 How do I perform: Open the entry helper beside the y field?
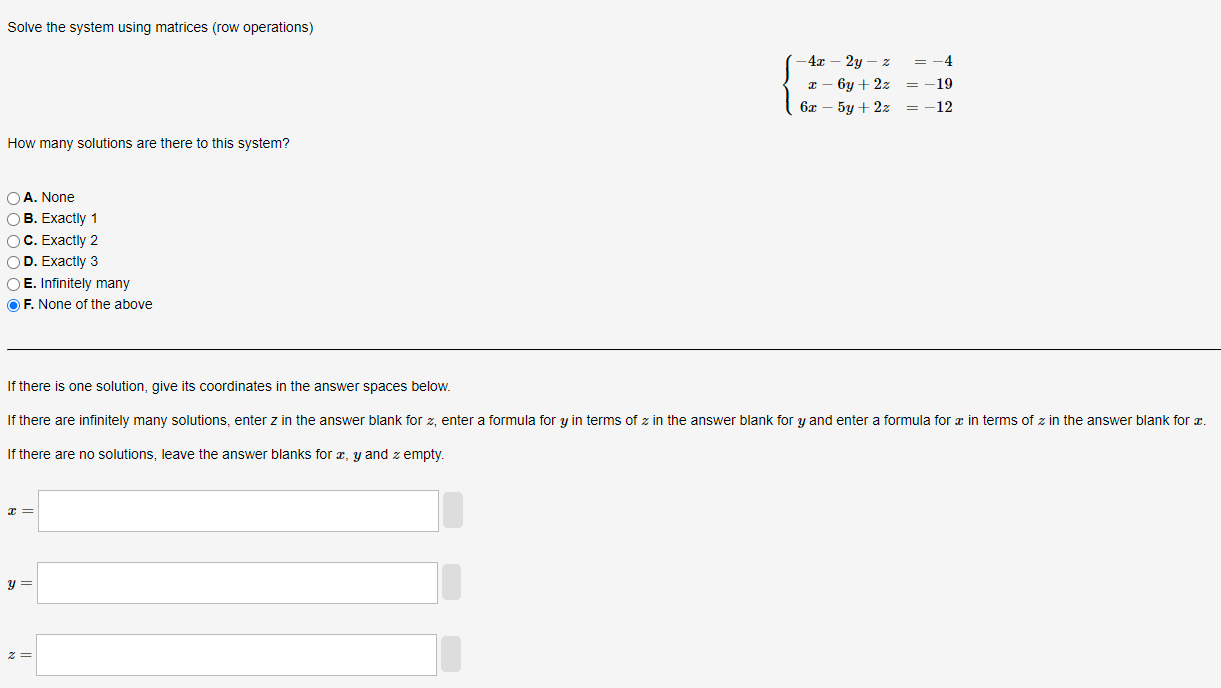451,582
